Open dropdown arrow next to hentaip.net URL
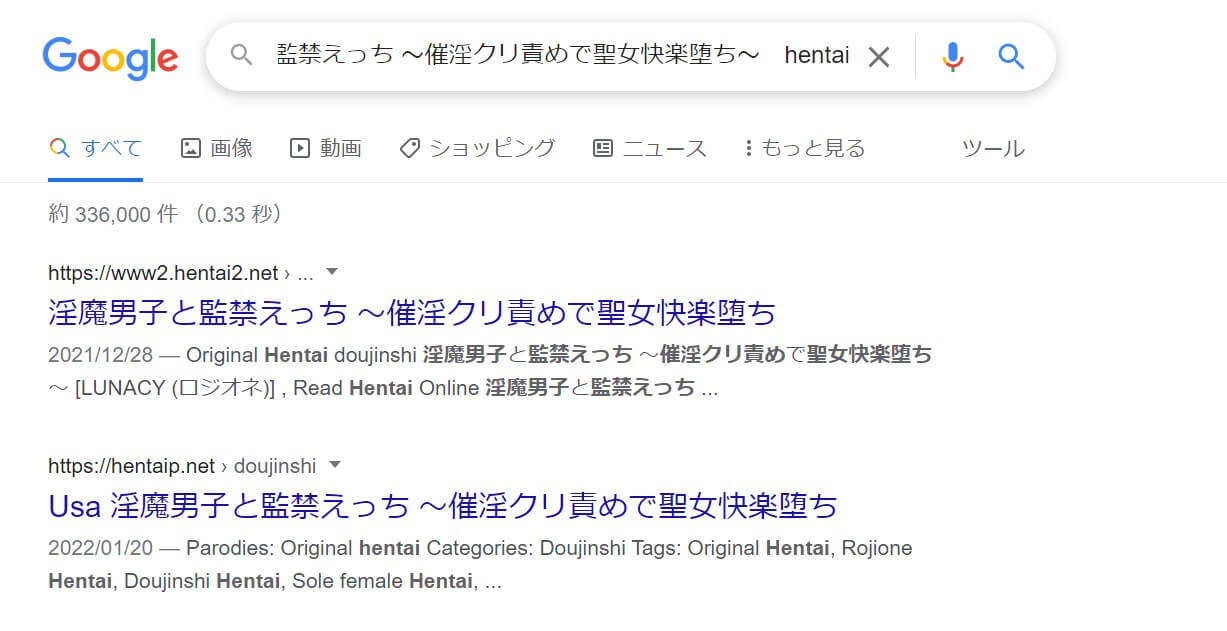 click(x=335, y=465)
